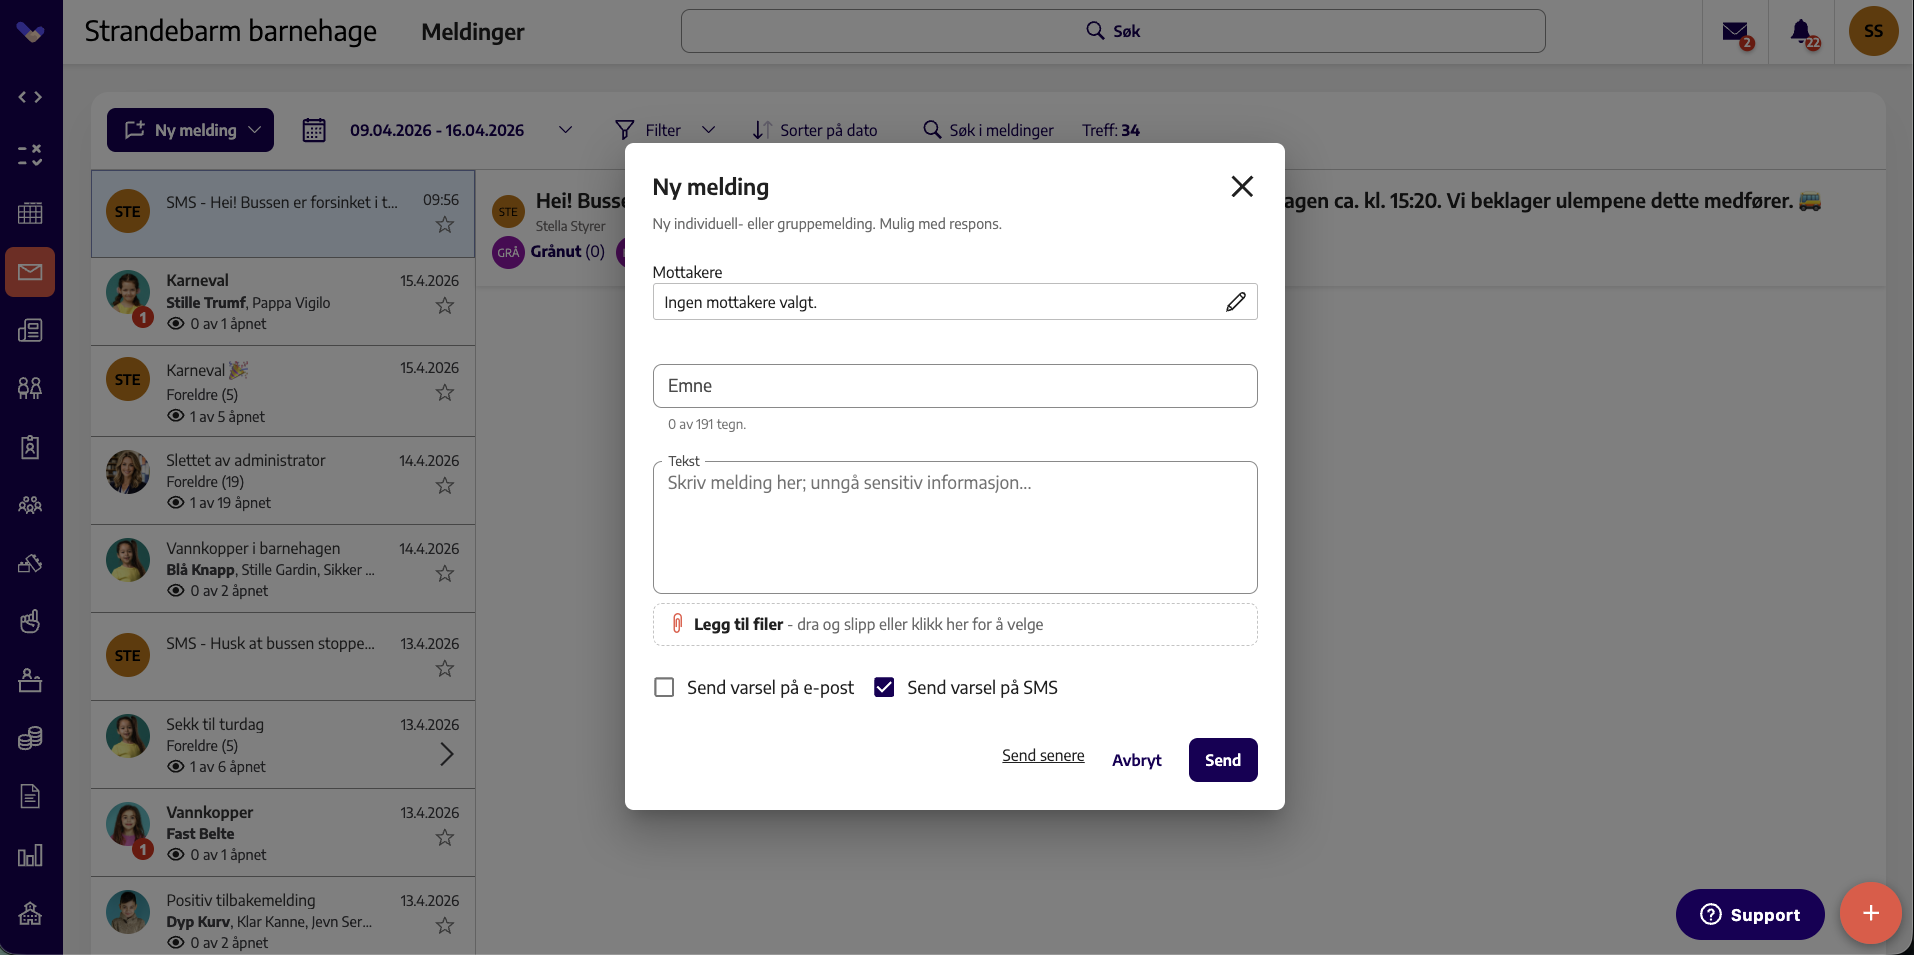Image resolution: width=1914 pixels, height=955 pixels.
Task: Open the Sekk til turdag message
Action: pyautogui.click(x=283, y=745)
